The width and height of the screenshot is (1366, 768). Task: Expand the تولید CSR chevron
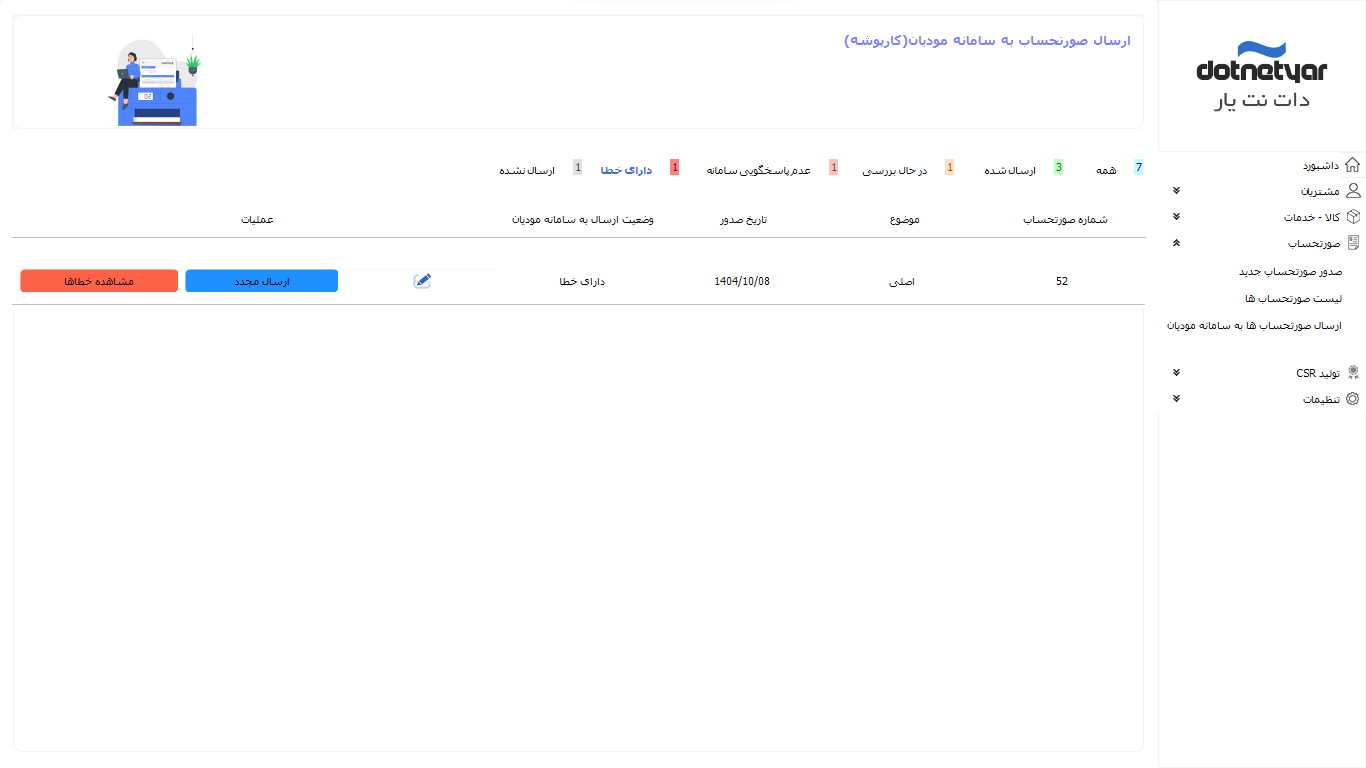click(1176, 373)
